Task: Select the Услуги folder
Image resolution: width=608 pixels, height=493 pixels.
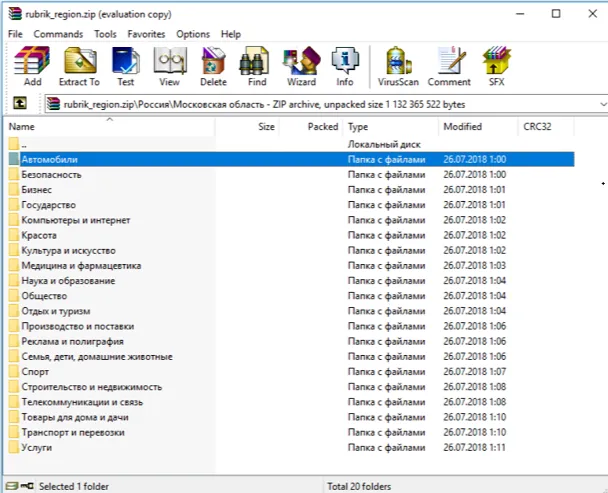Action: [39, 448]
